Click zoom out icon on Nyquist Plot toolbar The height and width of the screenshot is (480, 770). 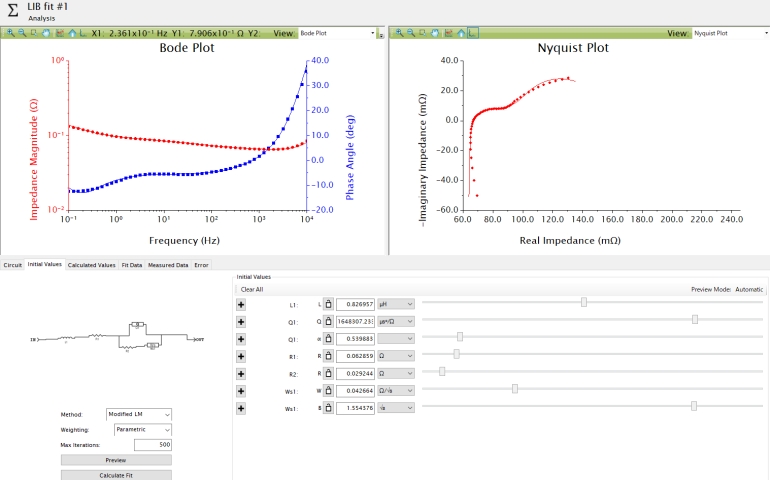pyautogui.click(x=411, y=33)
